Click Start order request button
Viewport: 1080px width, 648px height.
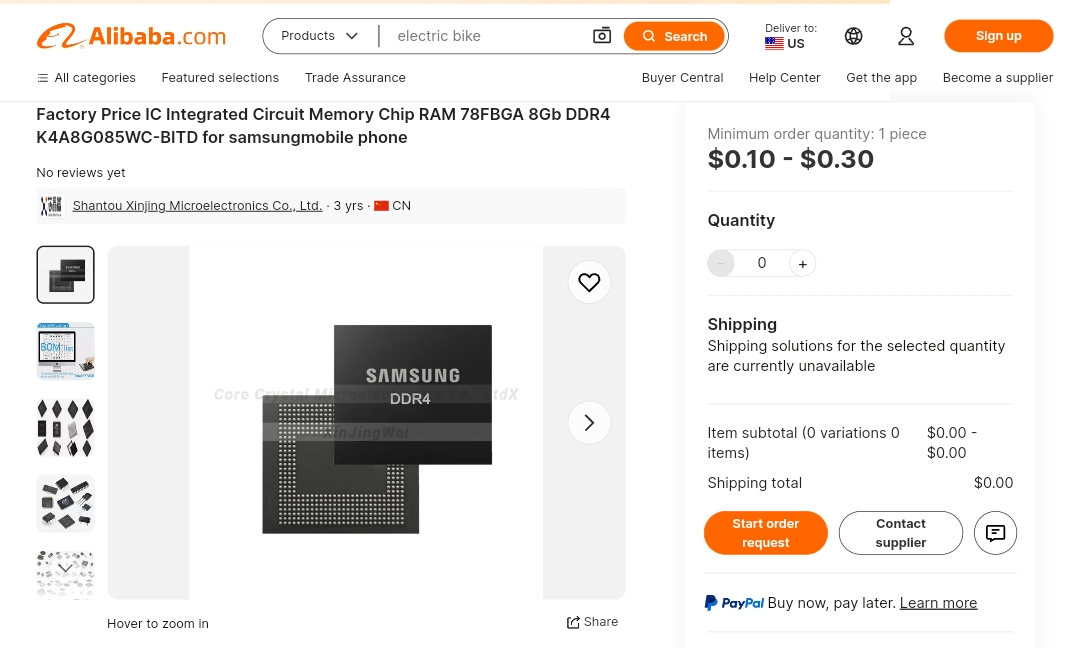click(765, 532)
